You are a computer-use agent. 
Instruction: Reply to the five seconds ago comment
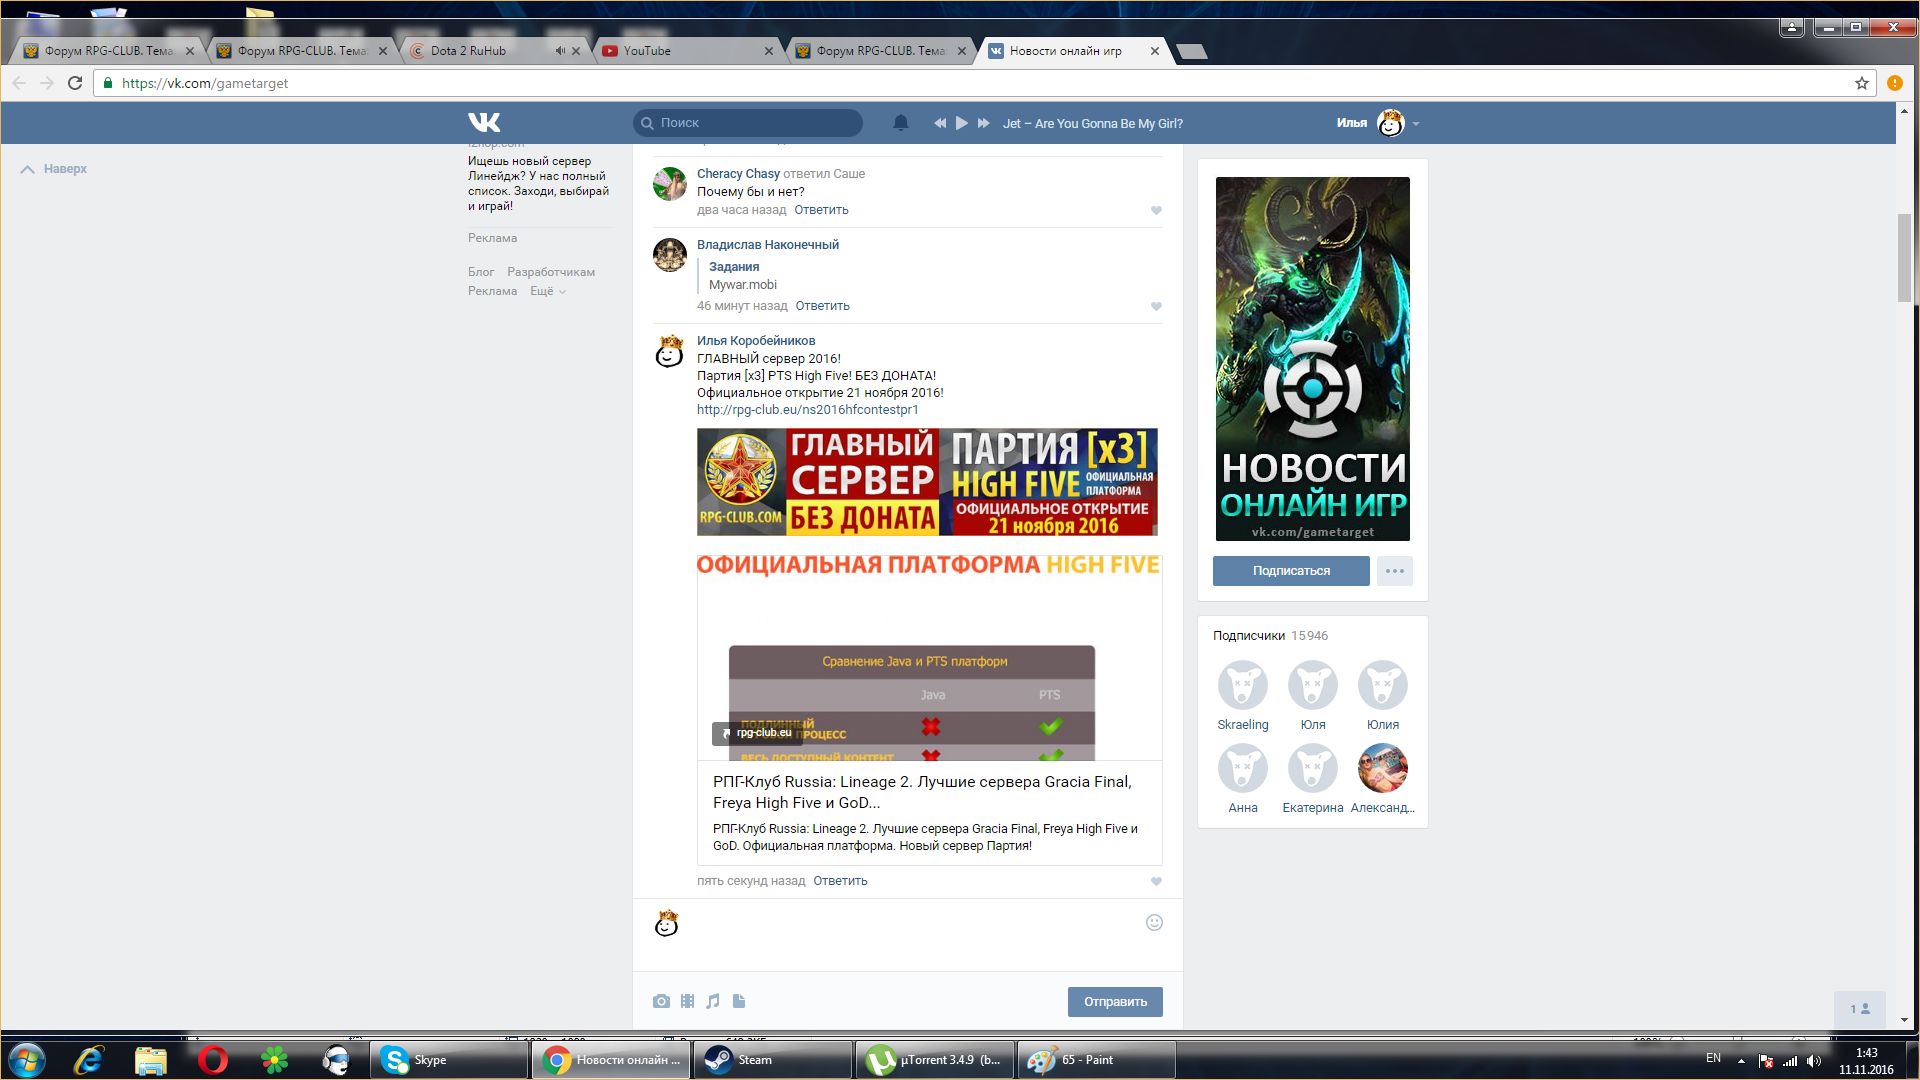pos(840,881)
